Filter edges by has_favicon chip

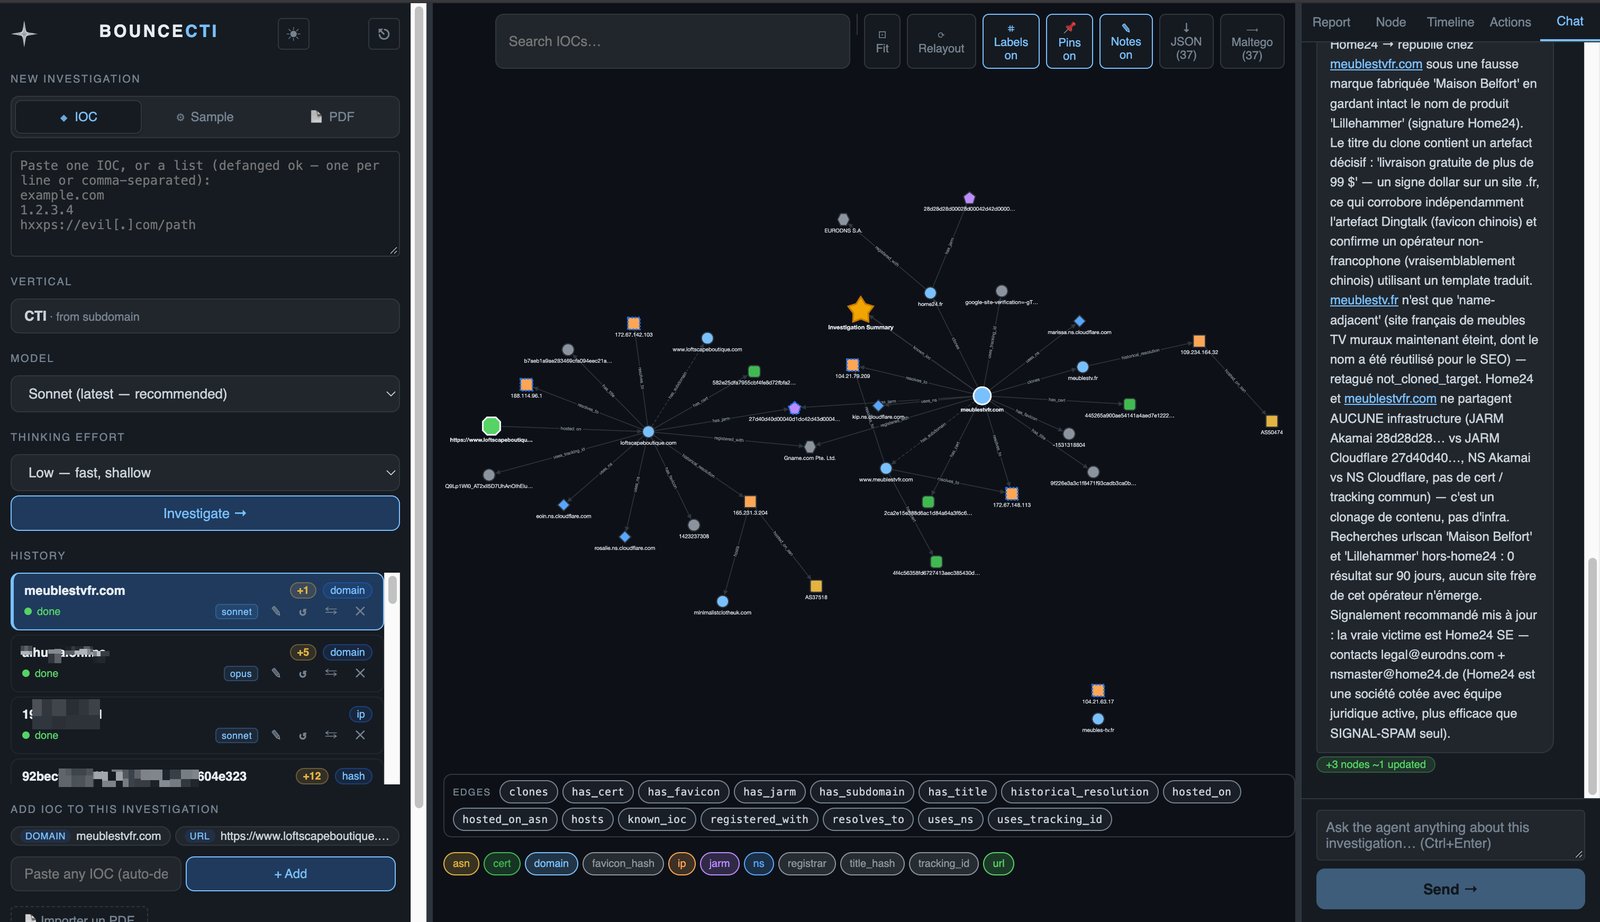point(684,792)
